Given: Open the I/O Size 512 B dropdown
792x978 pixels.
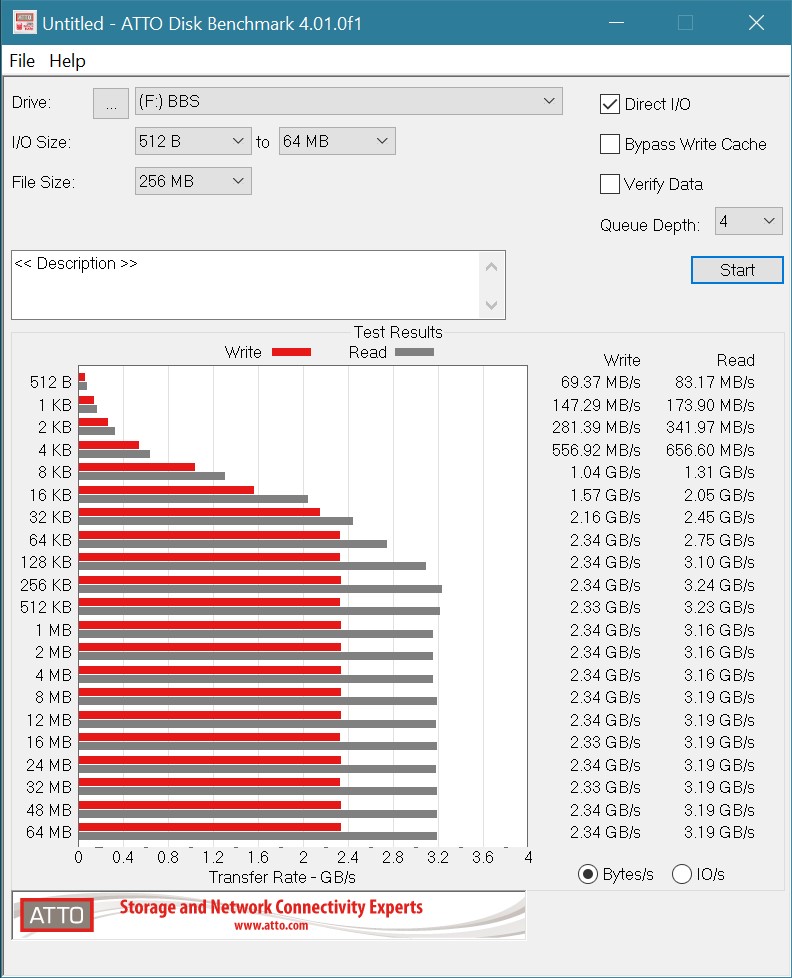Looking at the screenshot, I should coord(193,141).
